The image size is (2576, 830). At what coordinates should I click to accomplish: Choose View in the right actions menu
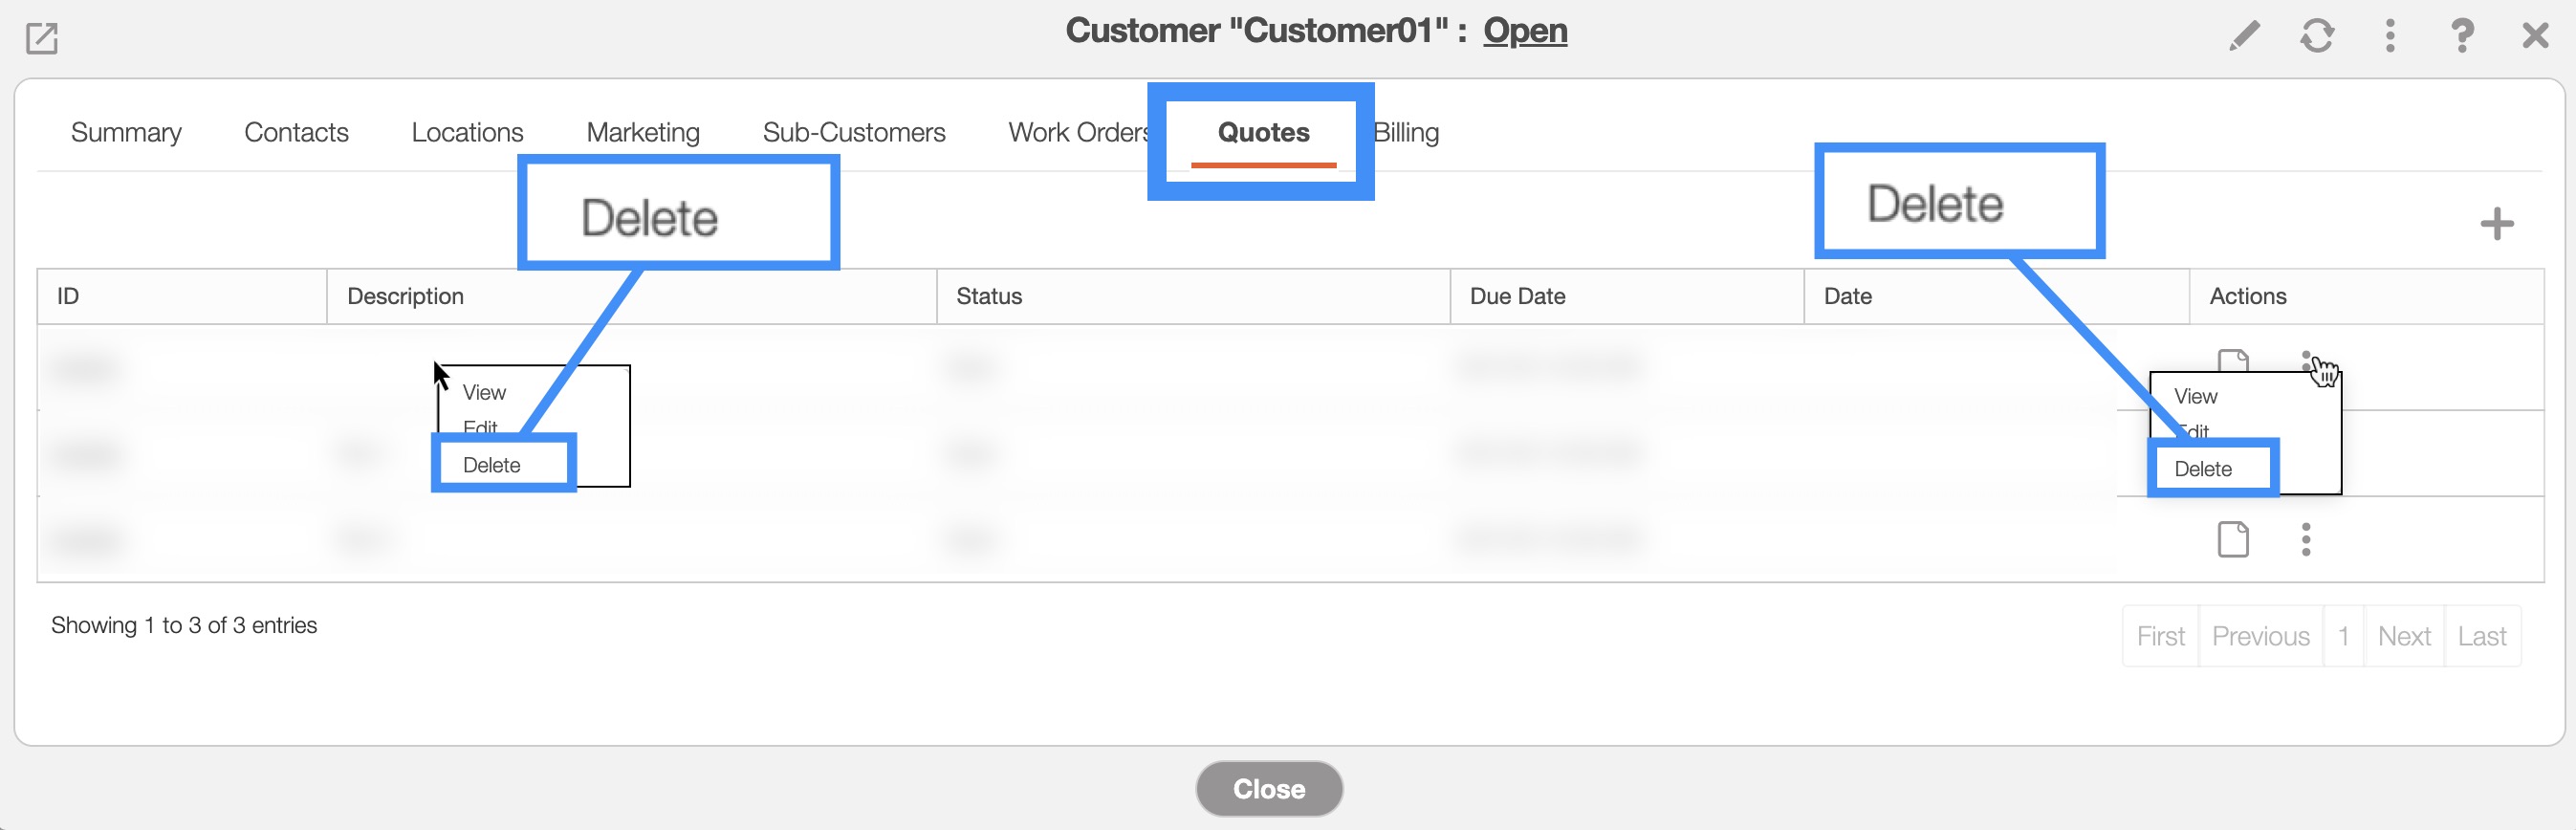pyautogui.click(x=2195, y=396)
